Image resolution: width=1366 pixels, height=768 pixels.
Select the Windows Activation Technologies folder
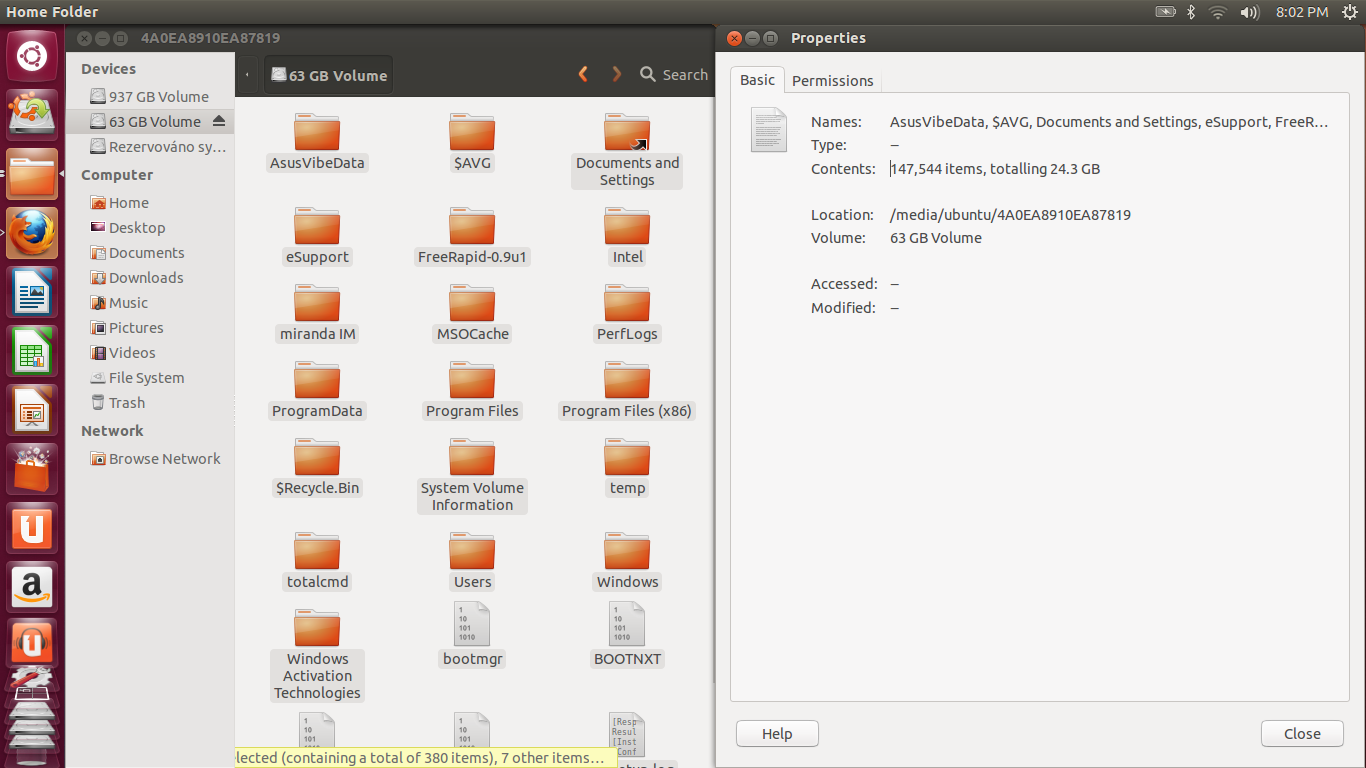pos(317,655)
